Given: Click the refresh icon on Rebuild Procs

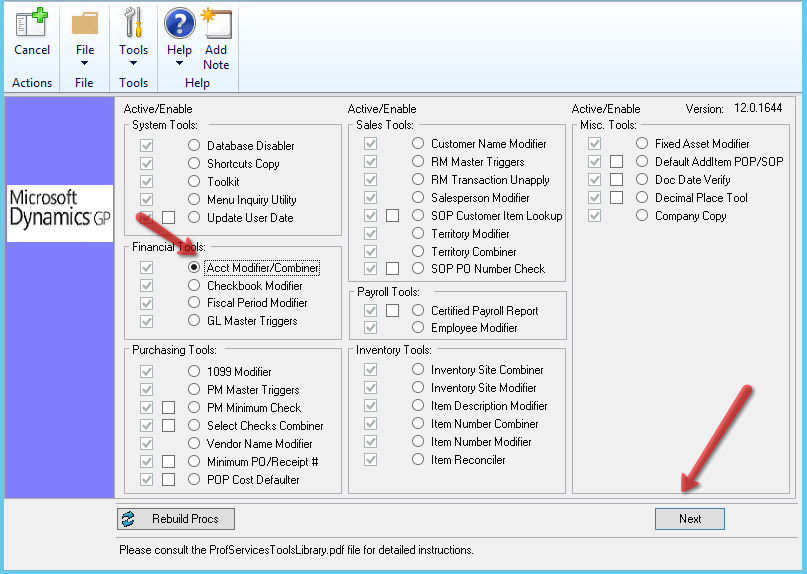Looking at the screenshot, I should [128, 519].
